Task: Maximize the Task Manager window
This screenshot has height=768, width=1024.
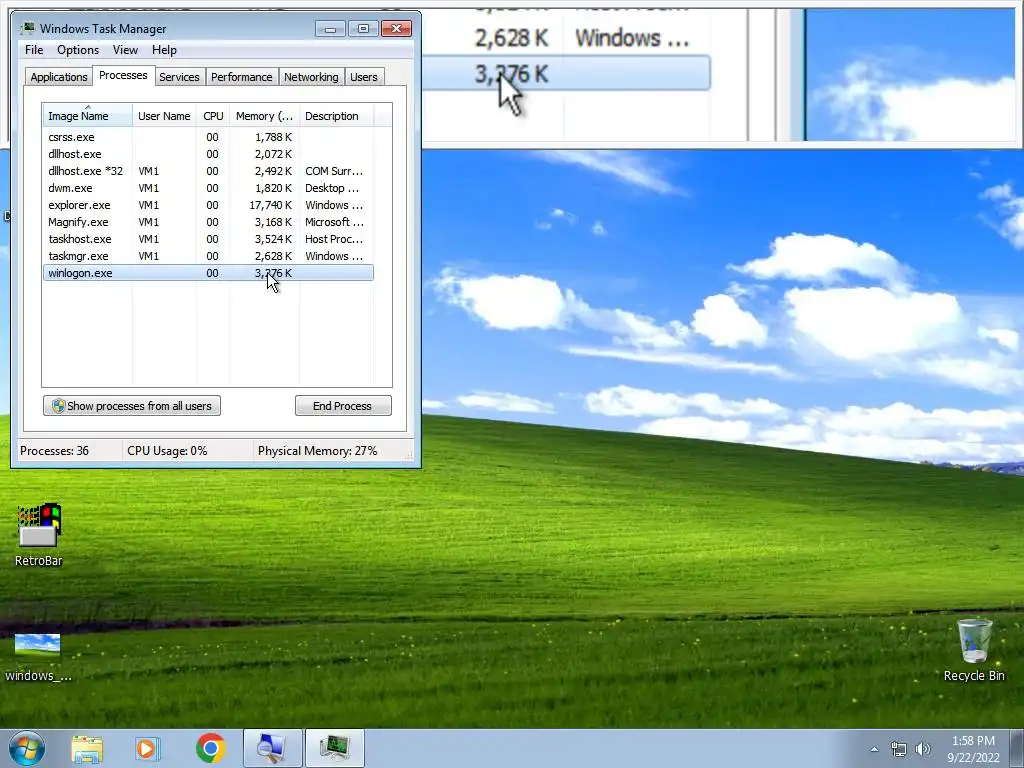Action: tap(363, 29)
